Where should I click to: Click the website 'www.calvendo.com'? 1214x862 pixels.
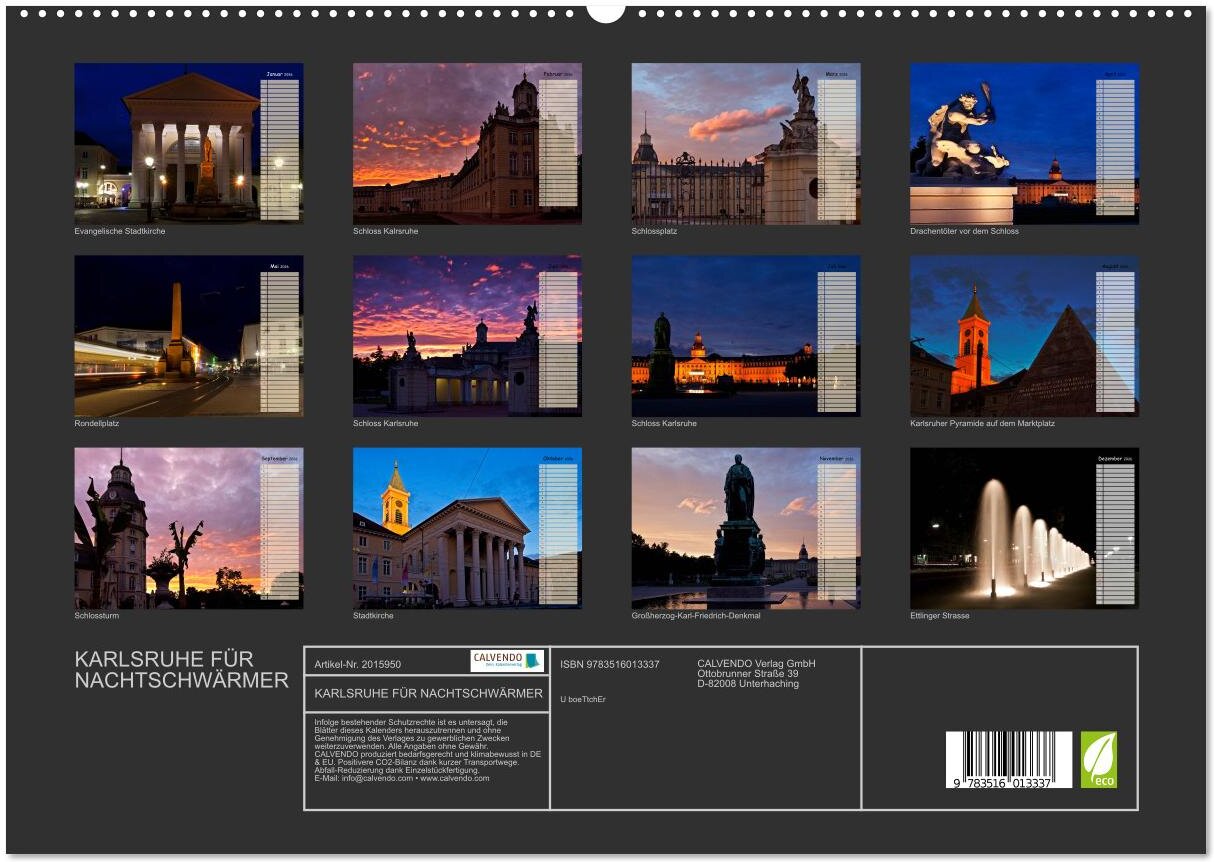coord(455,778)
